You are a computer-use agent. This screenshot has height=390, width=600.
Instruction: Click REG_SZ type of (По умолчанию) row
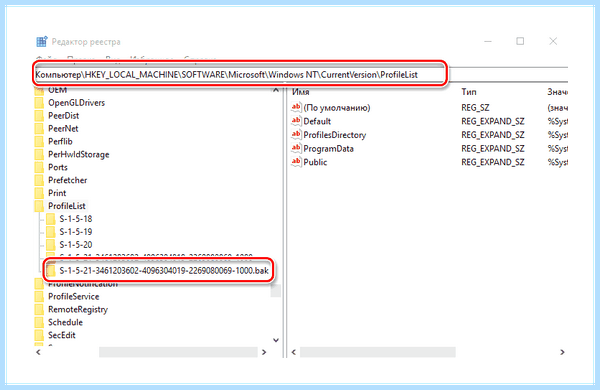tap(475, 108)
